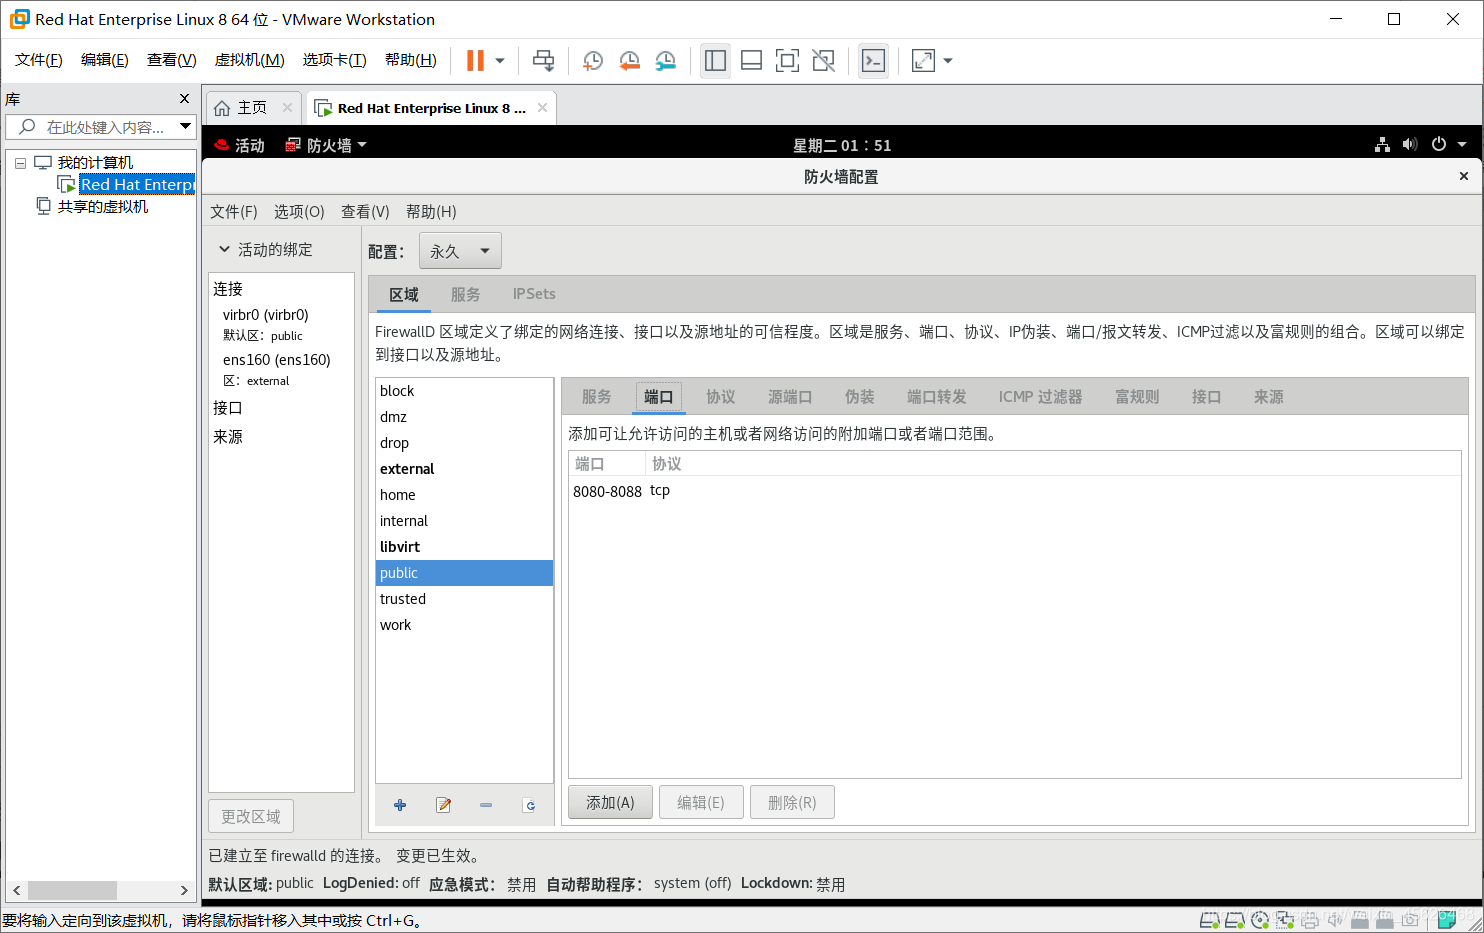Open the console view icon
The height and width of the screenshot is (933, 1484).
tap(873, 61)
